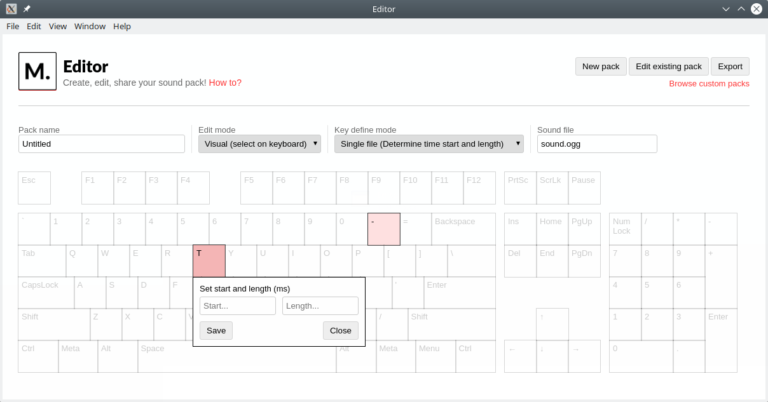Select the F12 key on keyboard
Screen dimensions: 768x402
click(x=479, y=187)
